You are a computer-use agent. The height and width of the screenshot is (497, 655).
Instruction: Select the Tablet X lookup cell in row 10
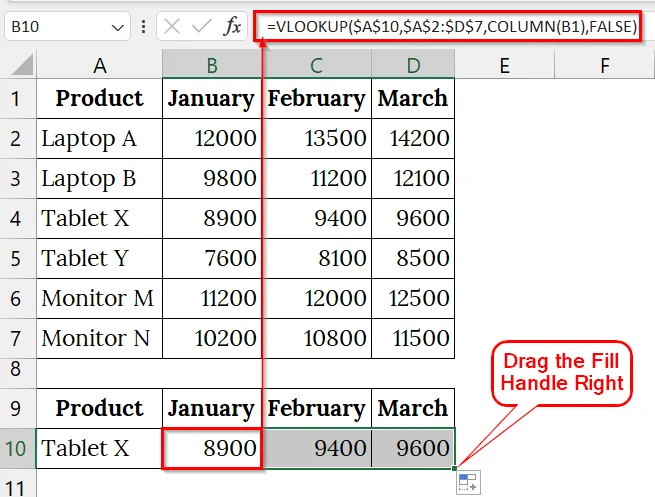(99, 449)
